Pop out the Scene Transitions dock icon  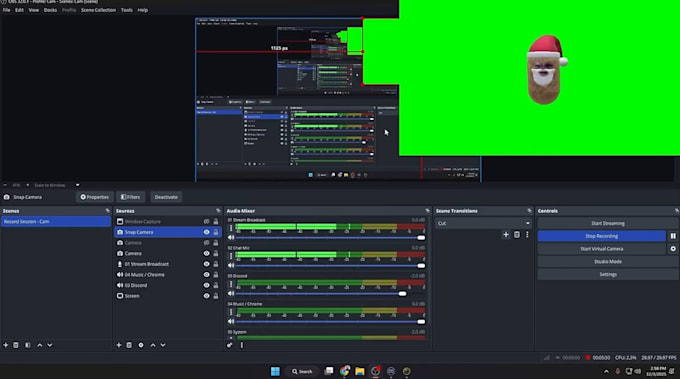coord(529,211)
